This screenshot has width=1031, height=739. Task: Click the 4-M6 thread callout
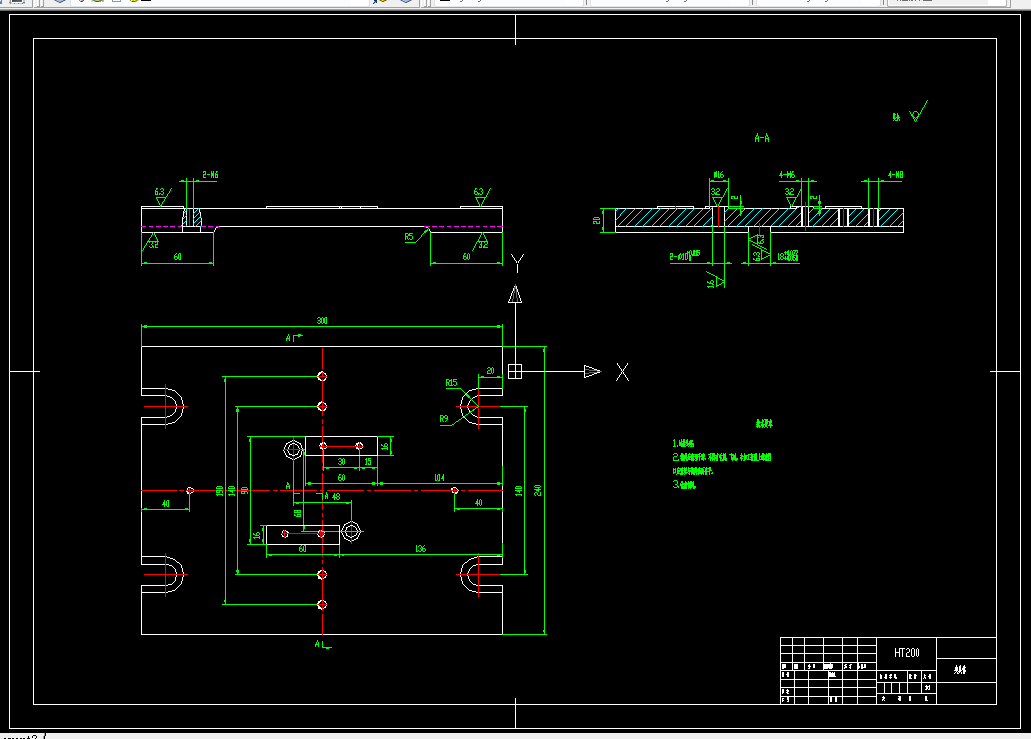click(x=787, y=175)
